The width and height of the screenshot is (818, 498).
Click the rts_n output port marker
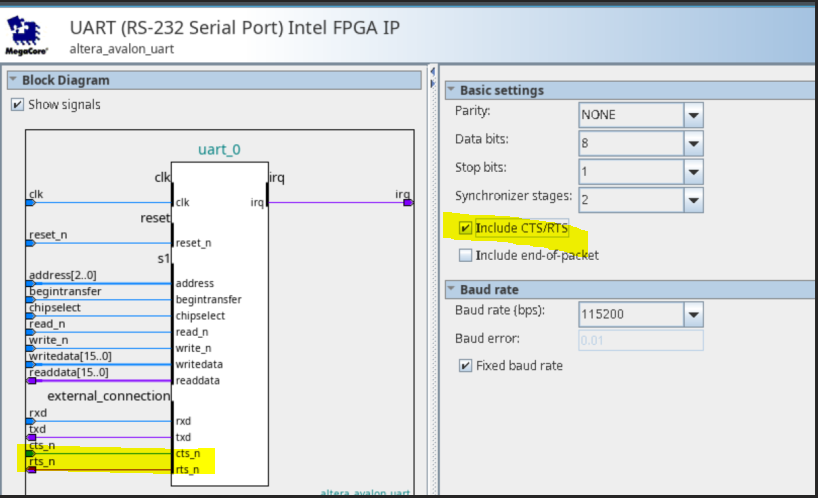[x=32, y=469]
